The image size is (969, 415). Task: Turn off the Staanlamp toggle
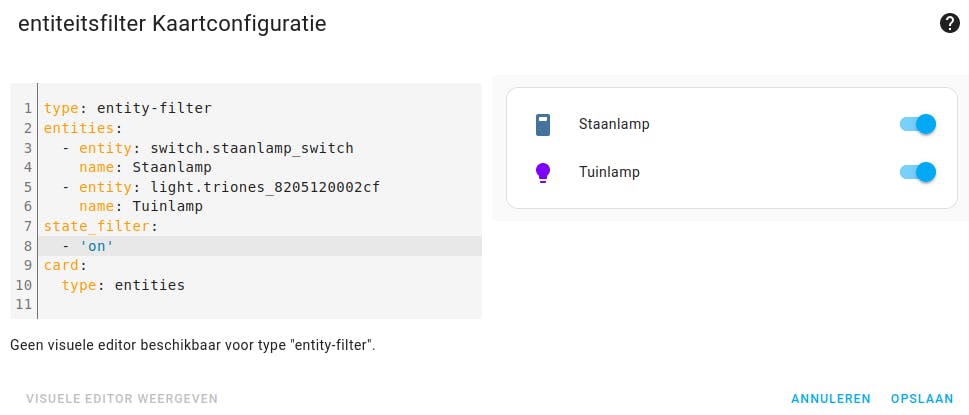pyautogui.click(x=918, y=124)
